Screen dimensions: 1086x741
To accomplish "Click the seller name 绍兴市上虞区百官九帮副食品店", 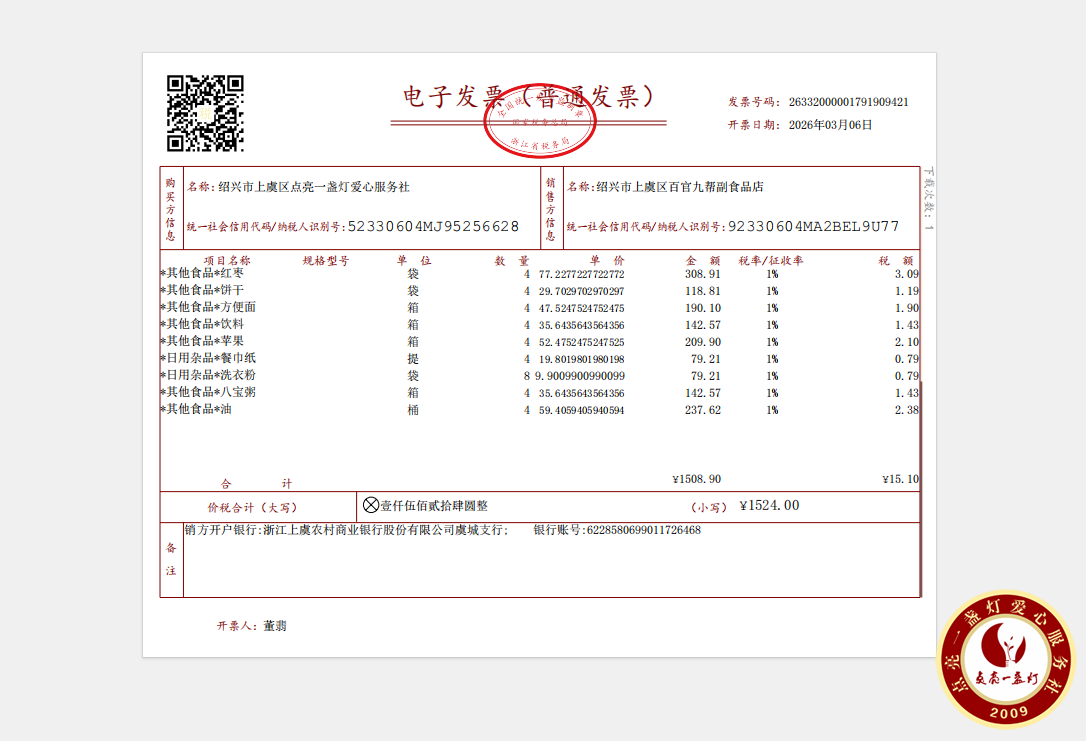I will pos(679,187).
